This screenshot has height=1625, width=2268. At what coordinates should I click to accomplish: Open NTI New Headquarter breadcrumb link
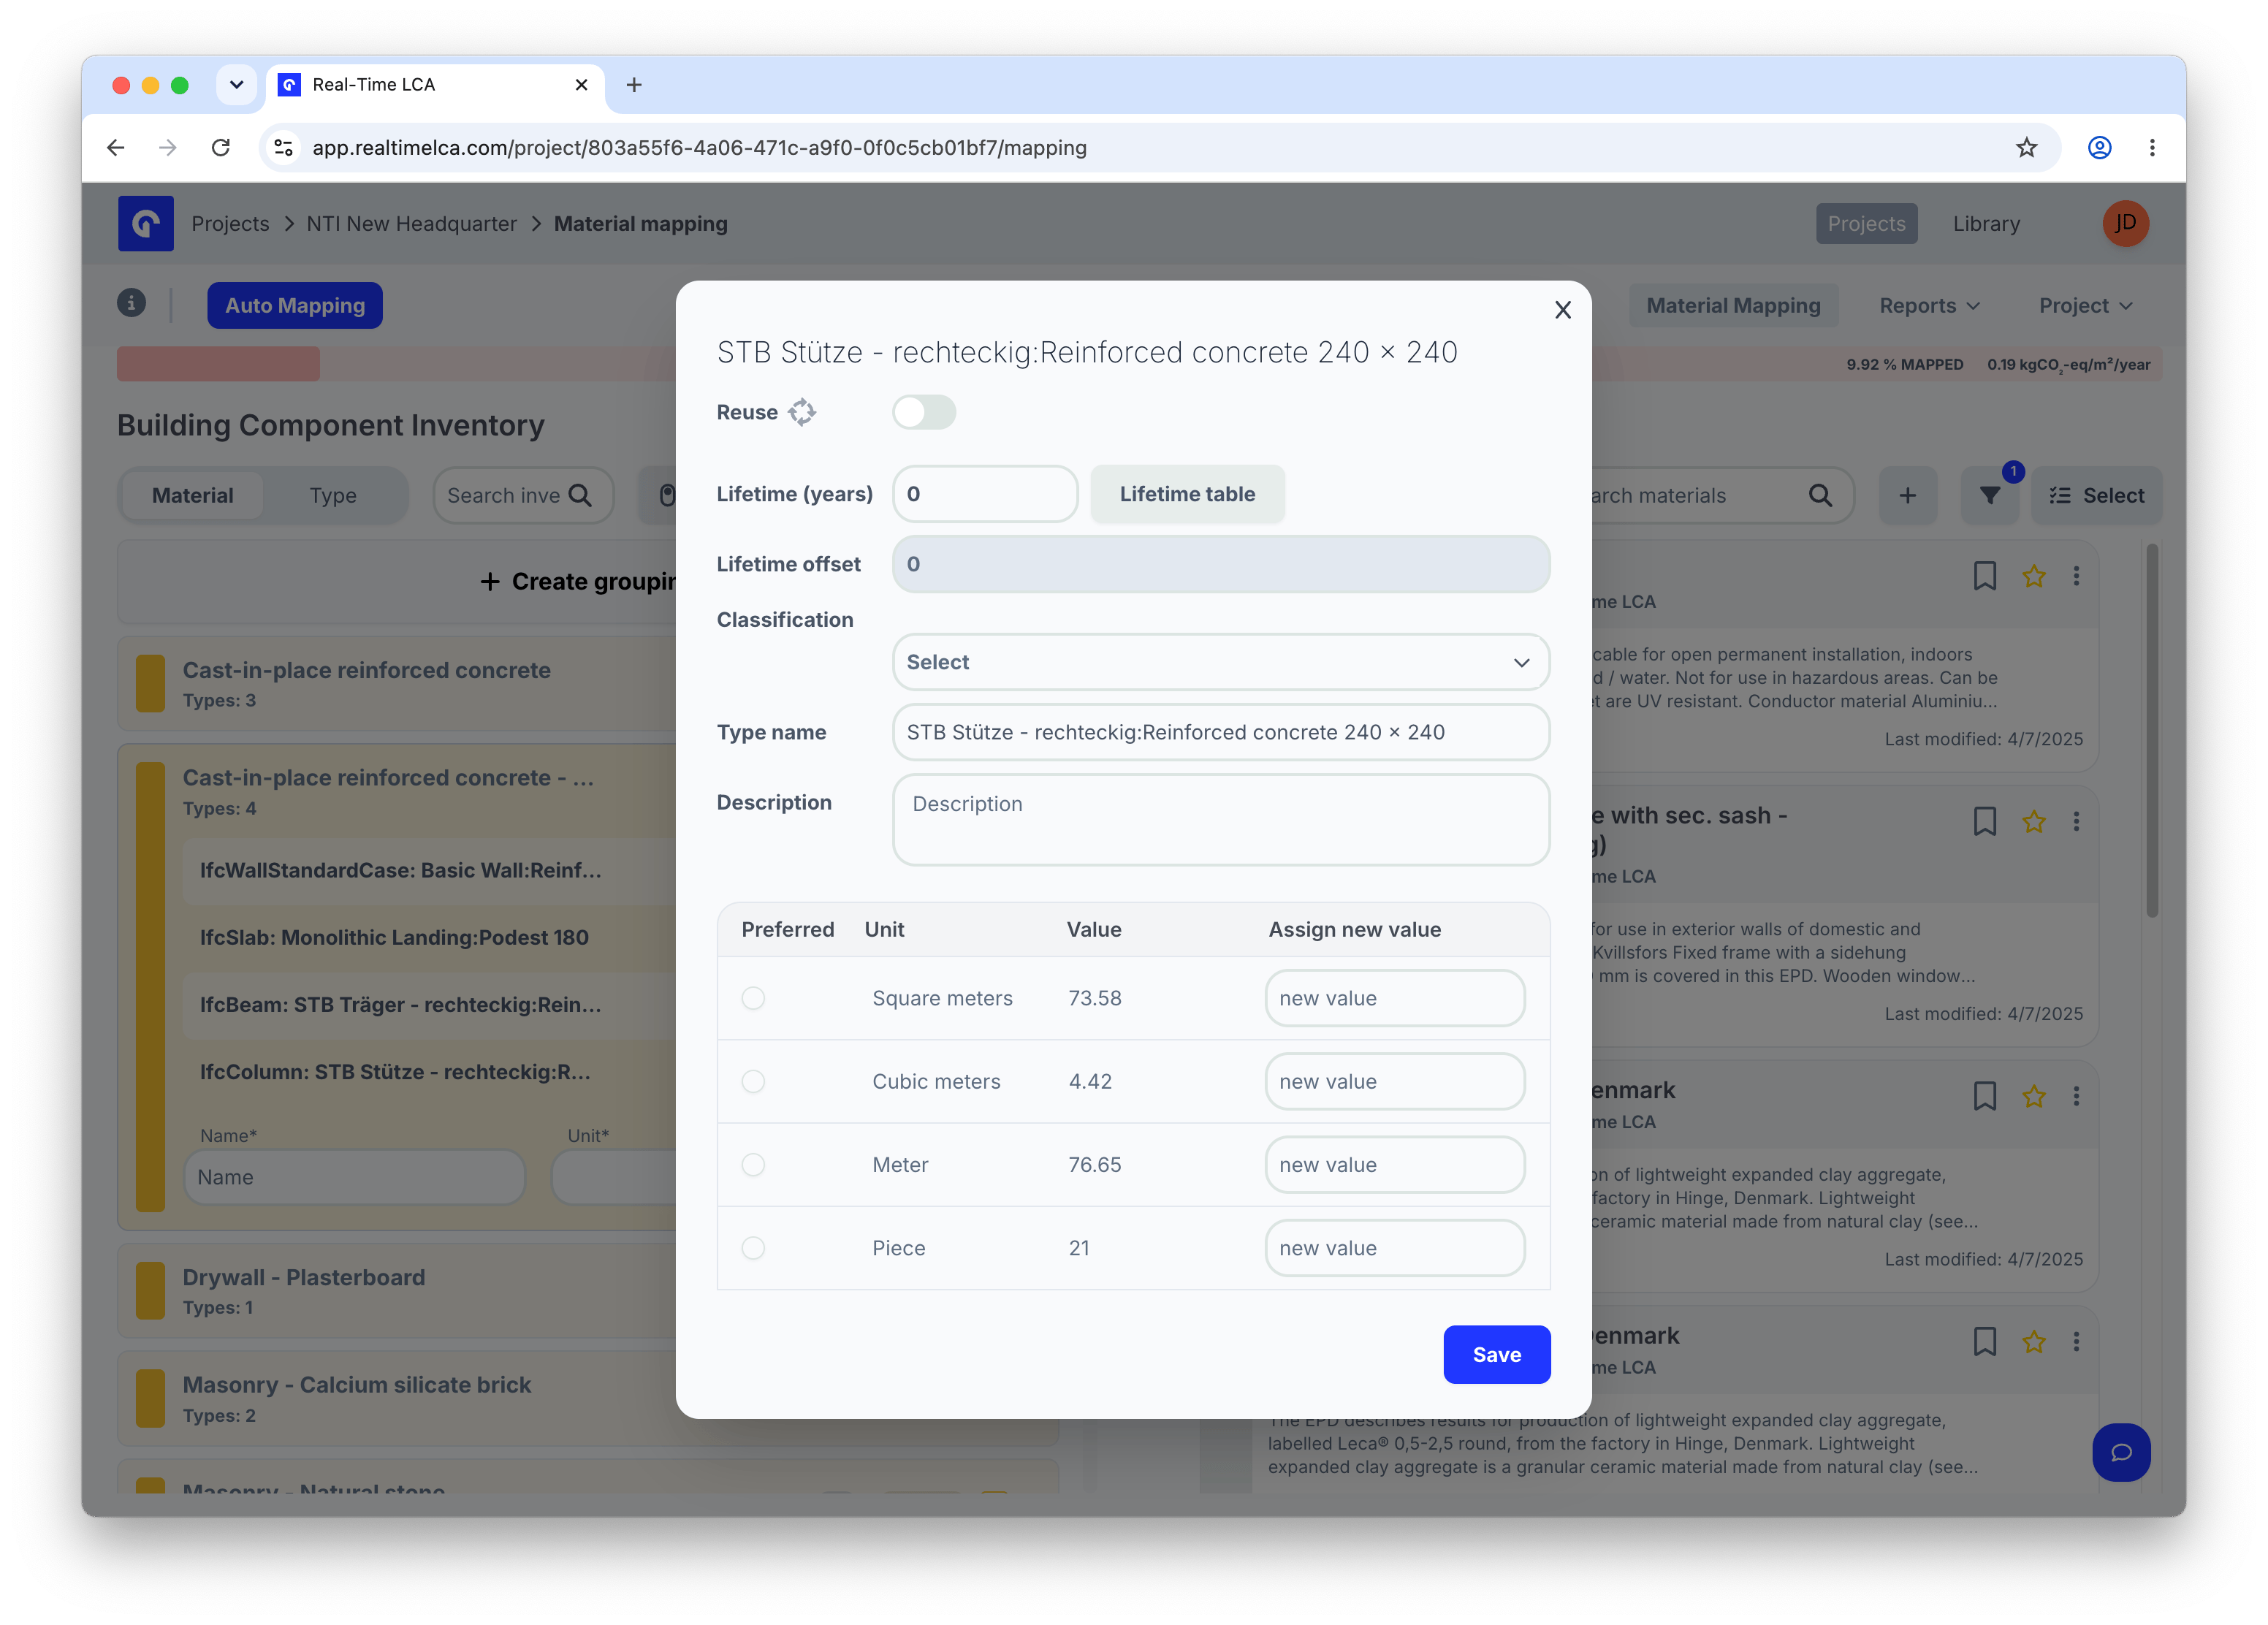(412, 224)
